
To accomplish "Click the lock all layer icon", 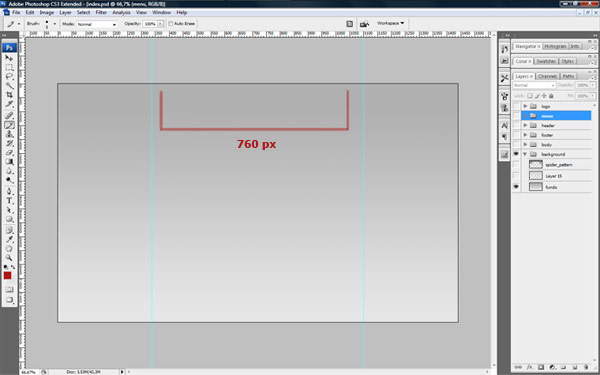I will 551,96.
